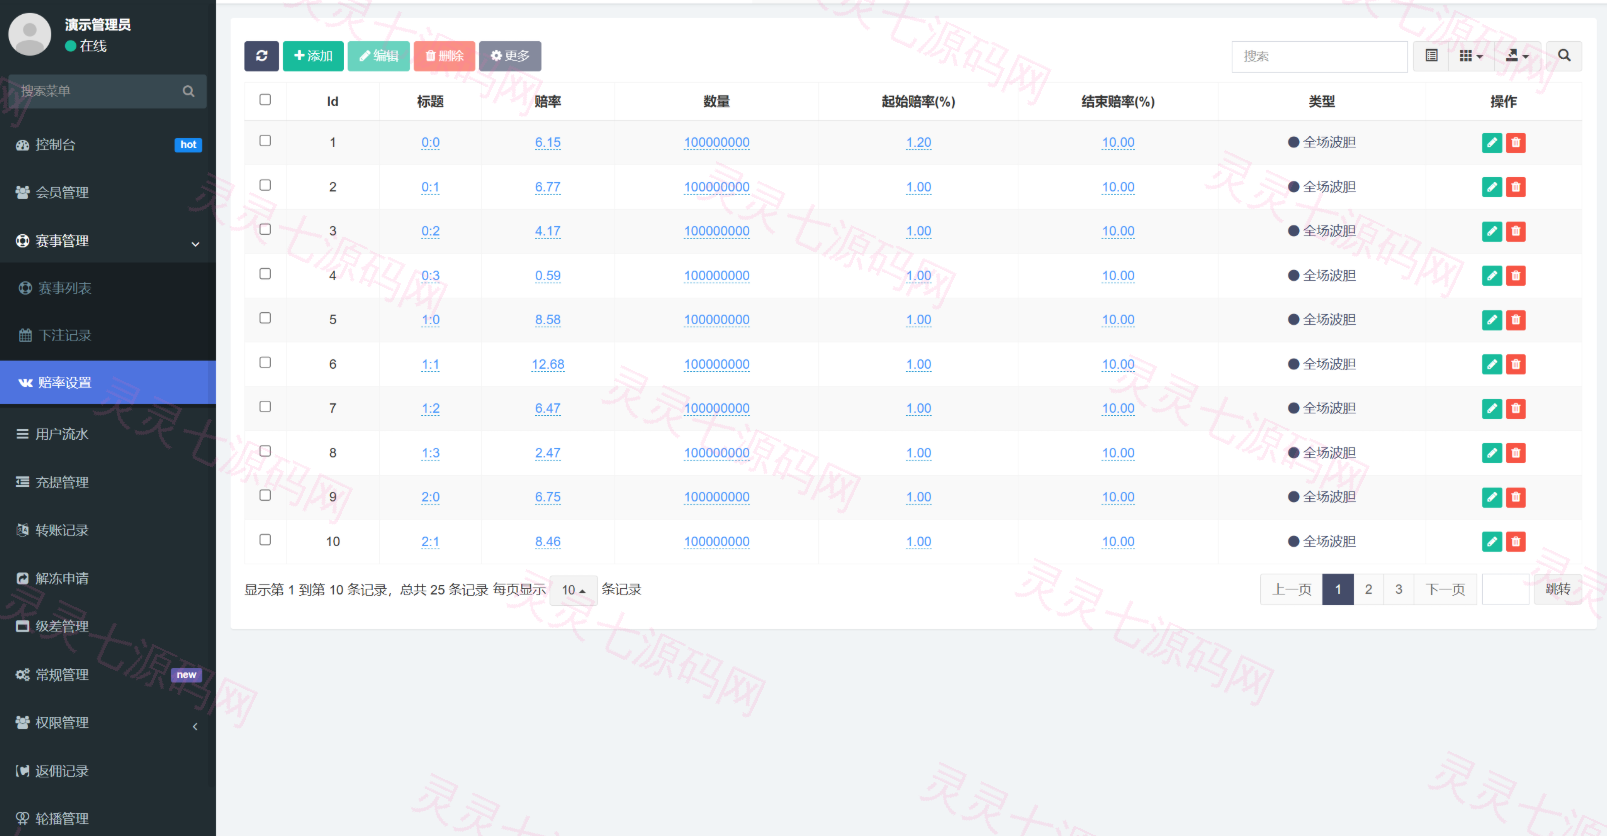1607x836 pixels.
Task: Click the refresh table button
Action: click(x=261, y=56)
